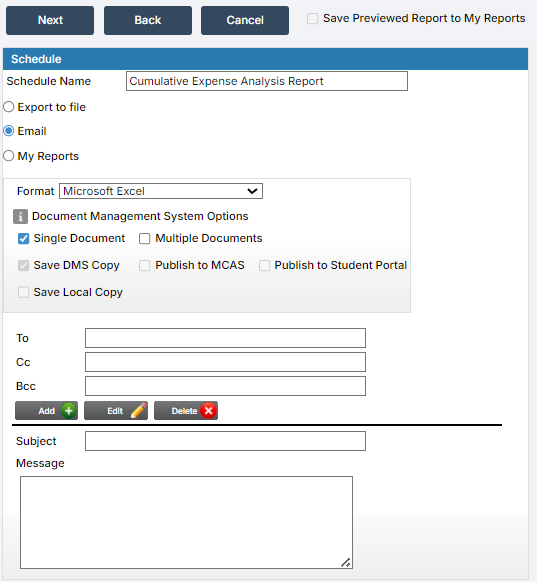The image size is (537, 582).
Task: Select the Export to file option
Action: (9, 107)
